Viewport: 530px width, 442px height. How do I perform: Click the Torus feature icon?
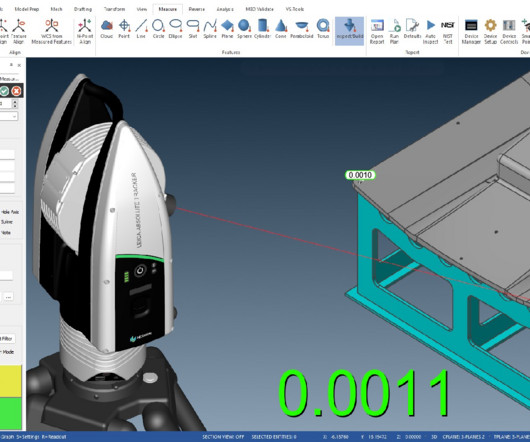(x=323, y=29)
